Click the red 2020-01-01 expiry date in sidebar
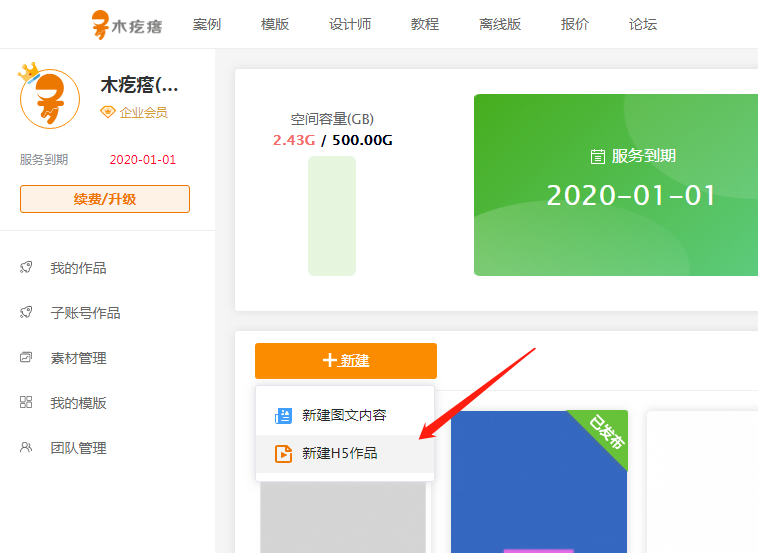The image size is (758, 553). pos(143,160)
